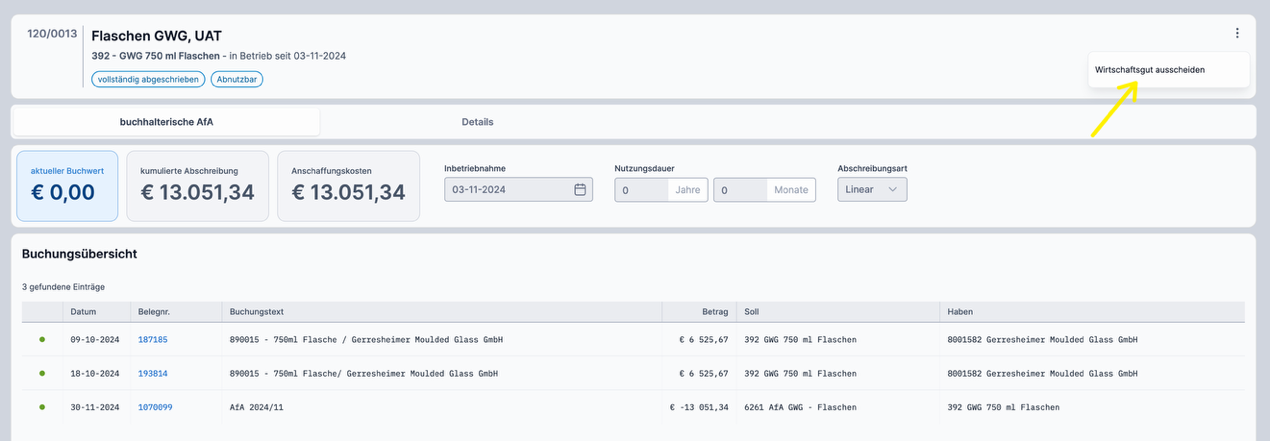This screenshot has width=1270, height=441.
Task: Click the 'vollständig abgeschrieben' tag
Action: tap(148, 79)
